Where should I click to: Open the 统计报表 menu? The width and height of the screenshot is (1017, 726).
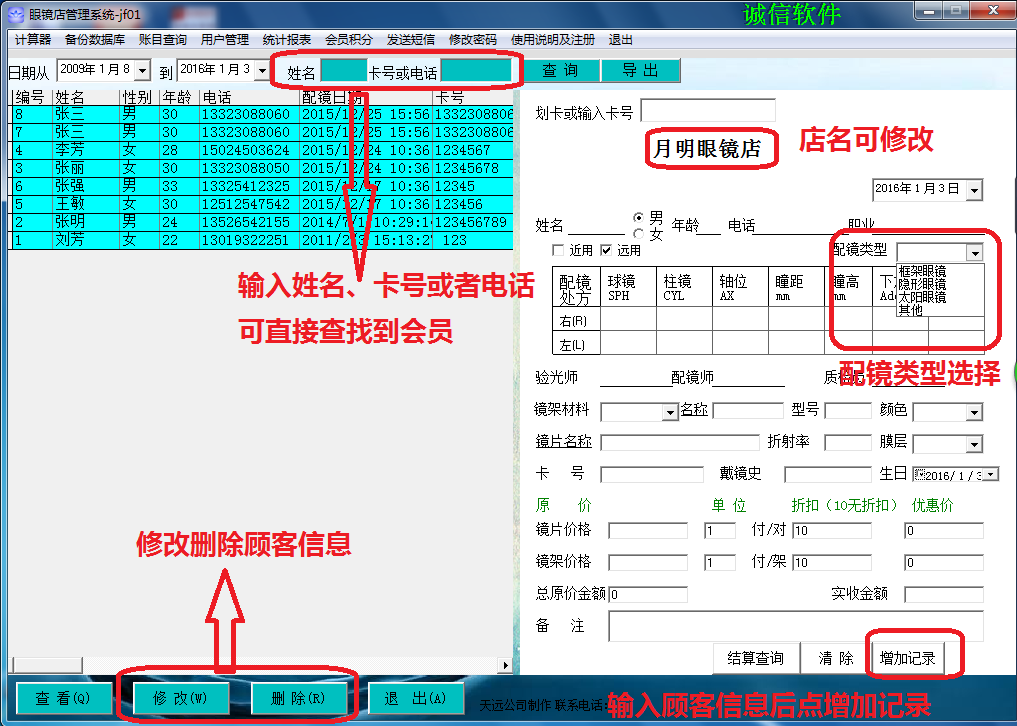coord(287,40)
